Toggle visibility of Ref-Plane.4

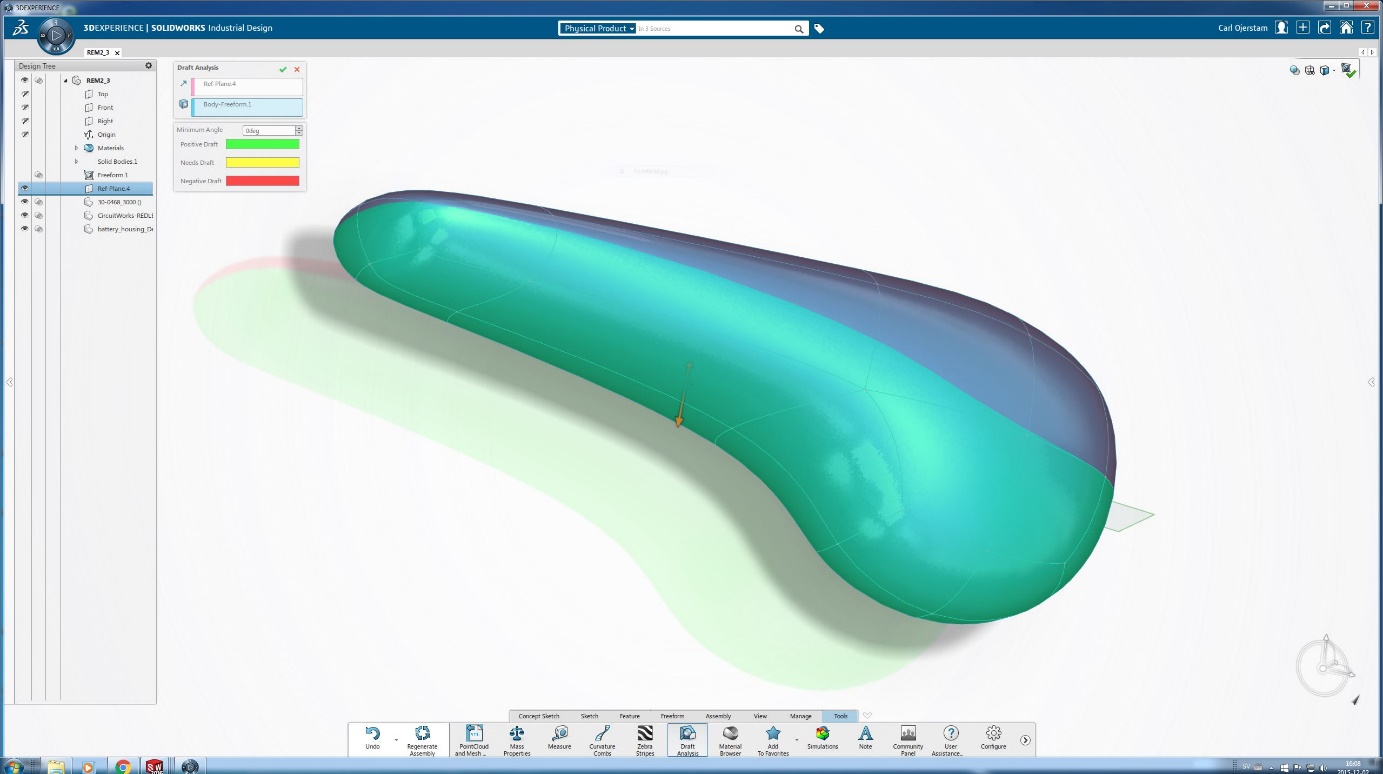(24, 188)
